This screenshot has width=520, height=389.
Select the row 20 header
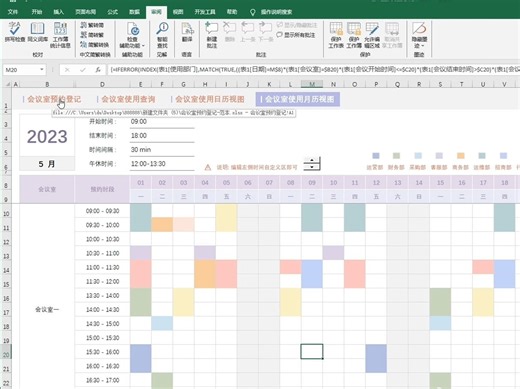(6, 352)
